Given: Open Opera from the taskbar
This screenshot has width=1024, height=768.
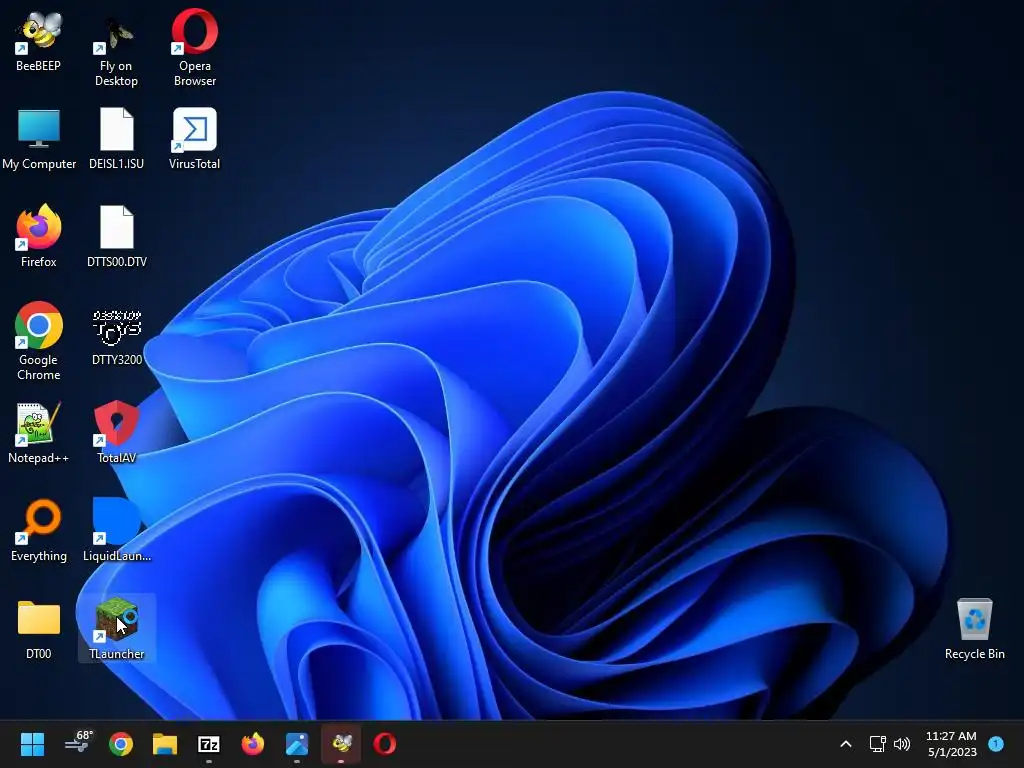Looking at the screenshot, I should point(385,744).
